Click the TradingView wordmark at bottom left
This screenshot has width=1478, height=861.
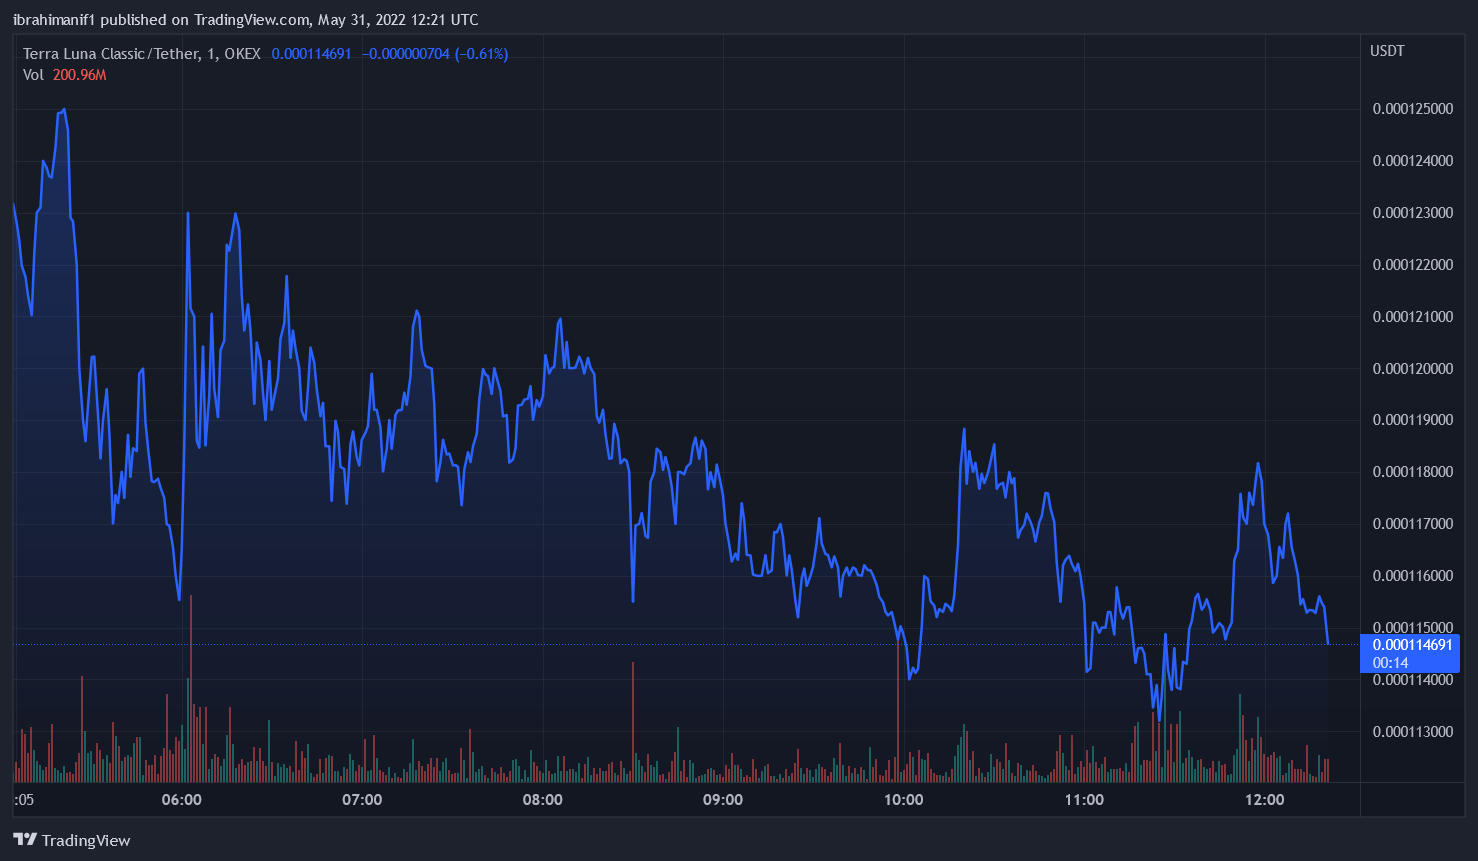[x=86, y=840]
